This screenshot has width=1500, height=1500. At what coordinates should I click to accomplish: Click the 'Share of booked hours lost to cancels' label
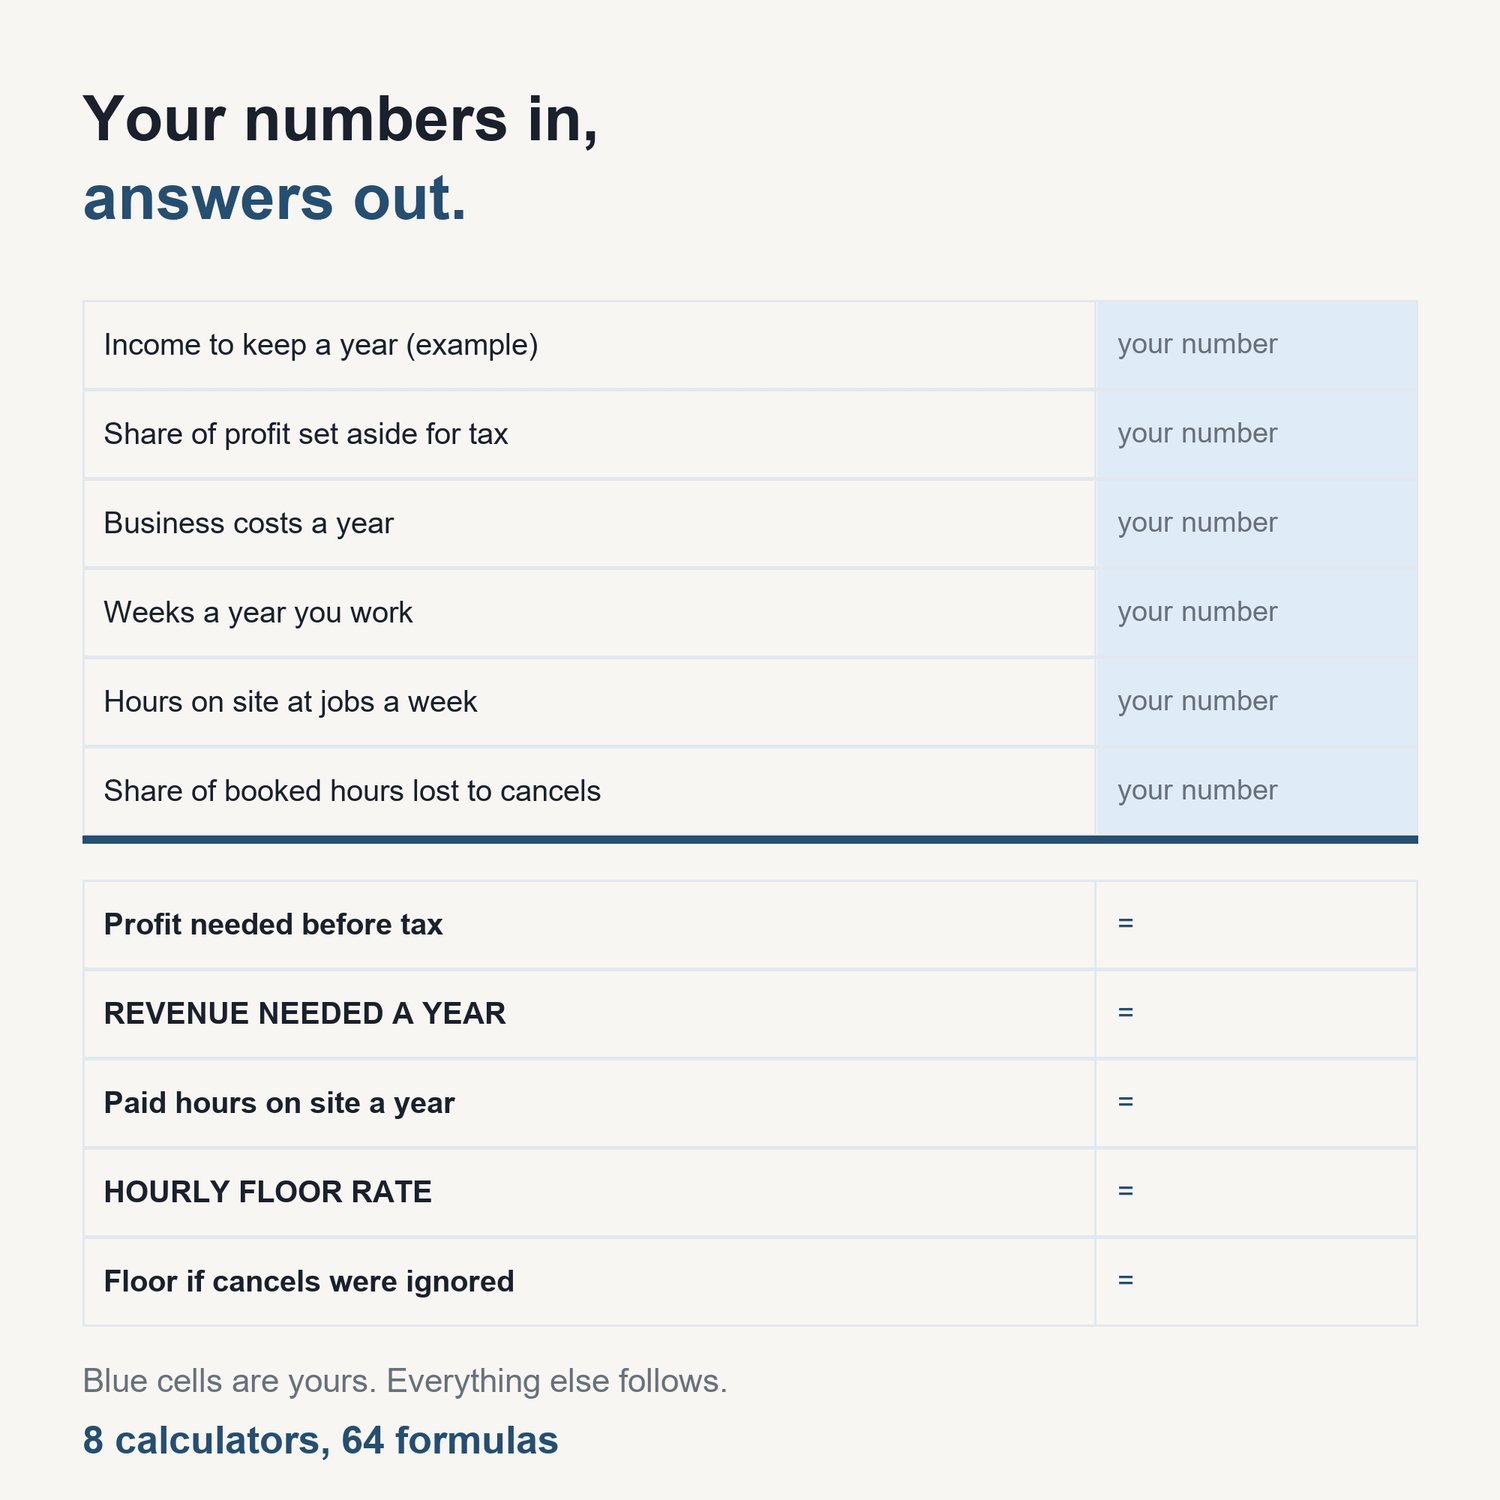[352, 791]
